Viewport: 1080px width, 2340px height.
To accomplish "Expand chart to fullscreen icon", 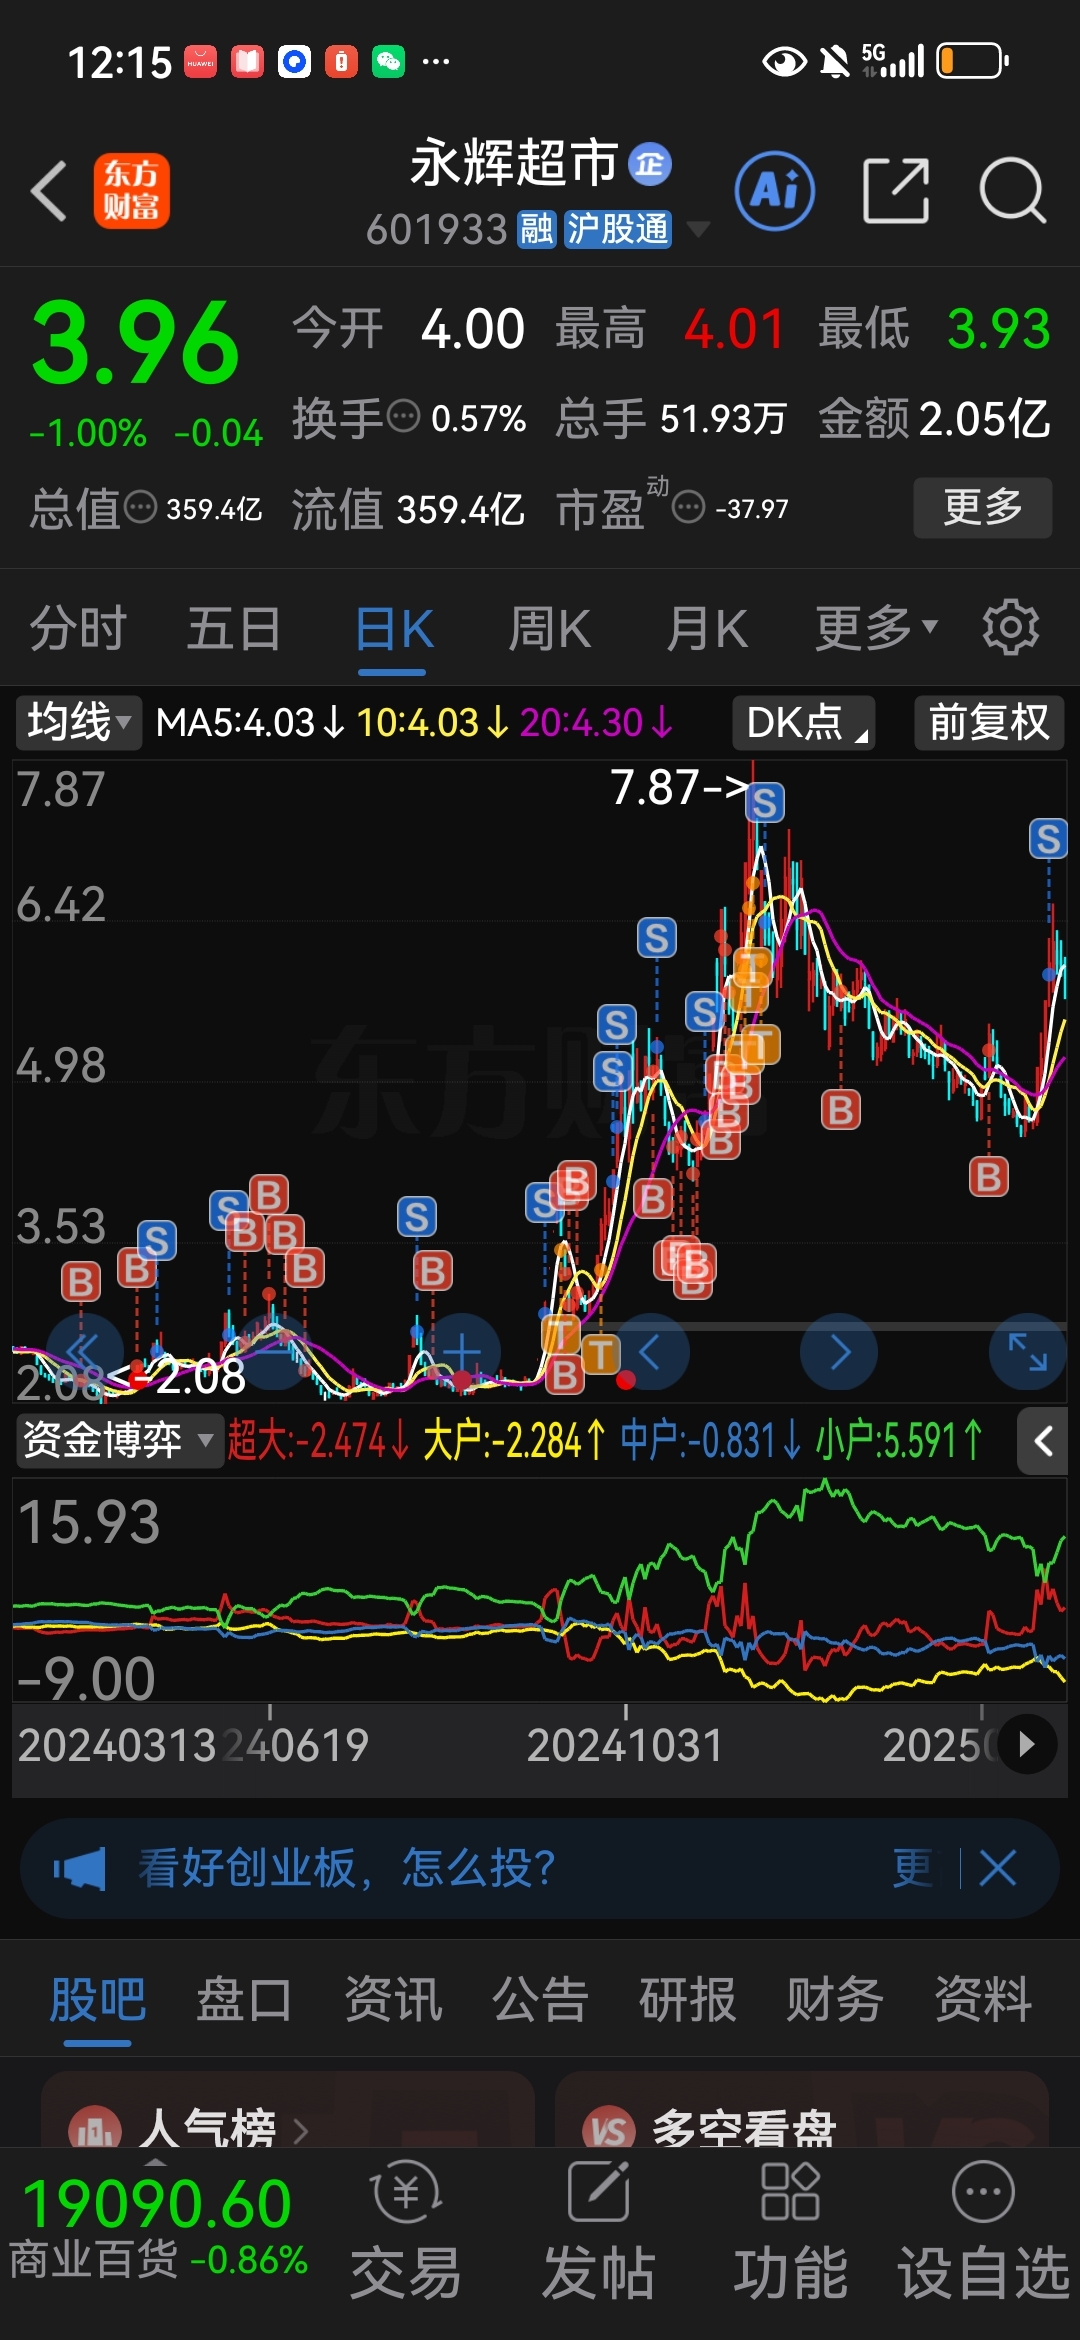I will [x=1027, y=1352].
